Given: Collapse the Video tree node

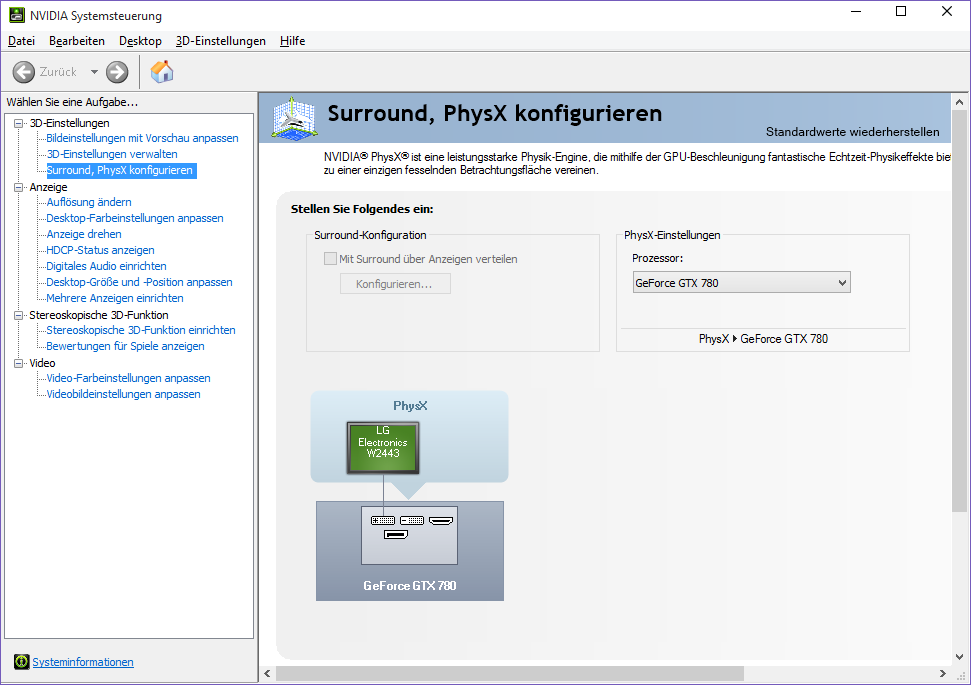Looking at the screenshot, I should (19, 363).
